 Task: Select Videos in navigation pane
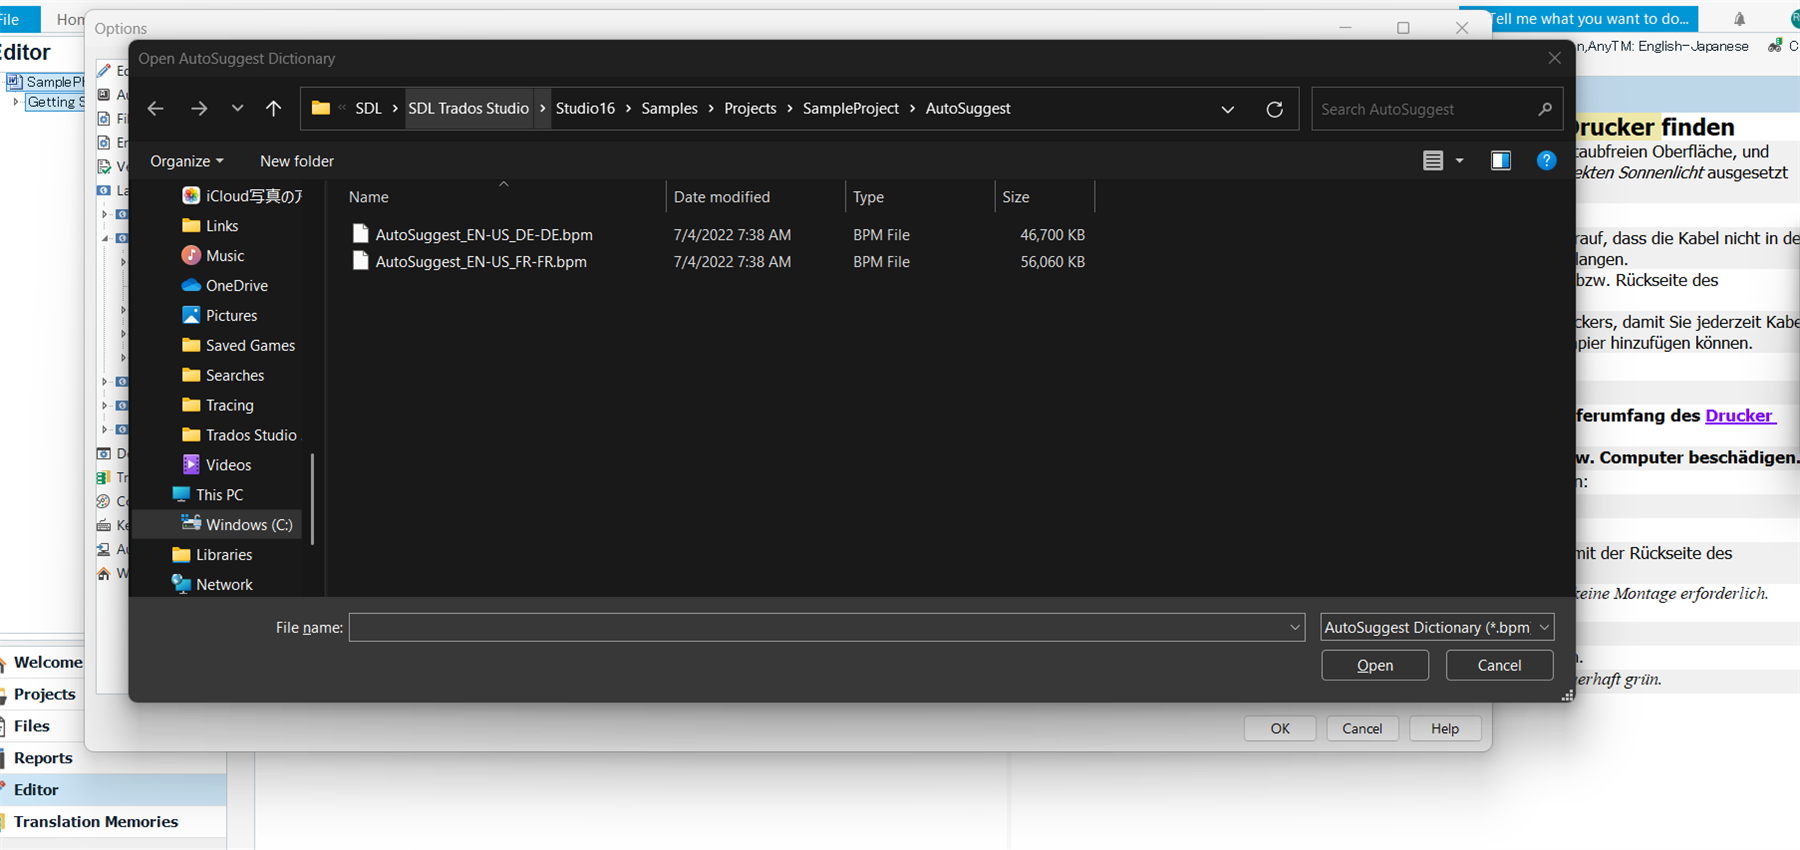[216, 466]
